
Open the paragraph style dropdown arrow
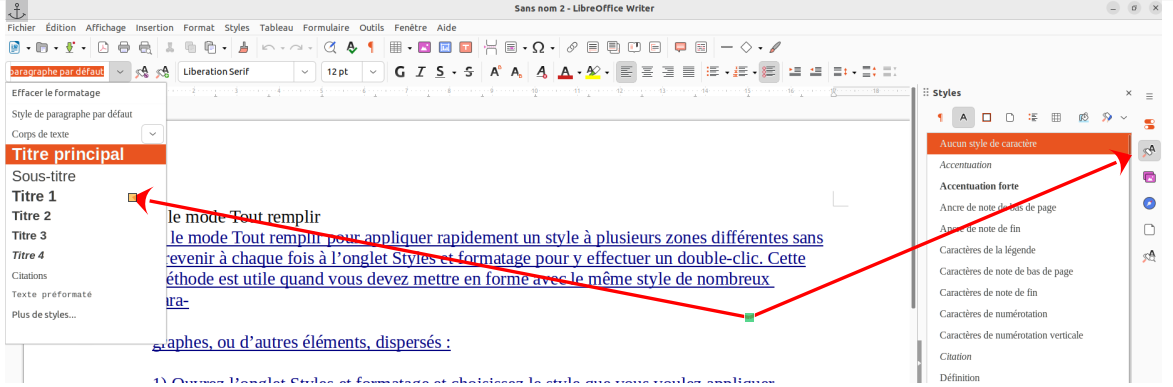coord(121,72)
